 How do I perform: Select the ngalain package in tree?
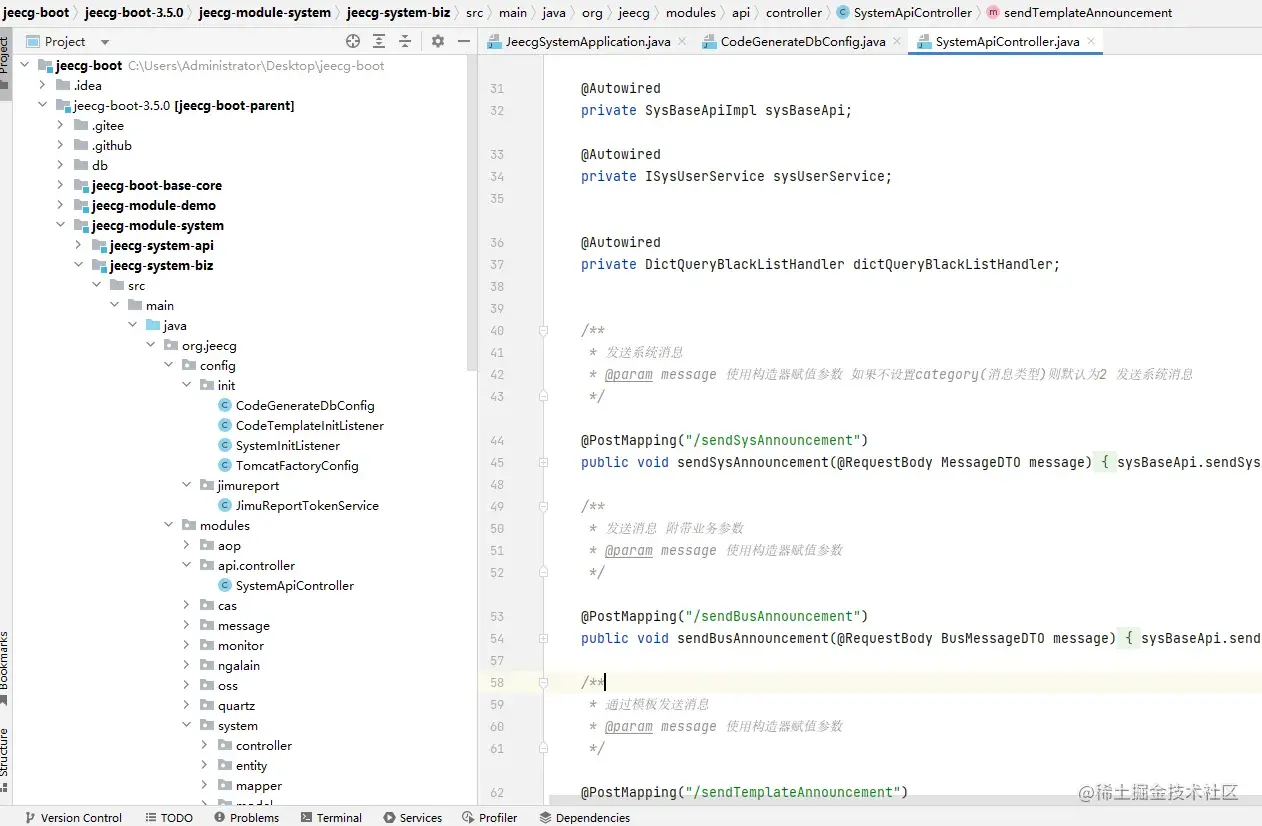[239, 665]
